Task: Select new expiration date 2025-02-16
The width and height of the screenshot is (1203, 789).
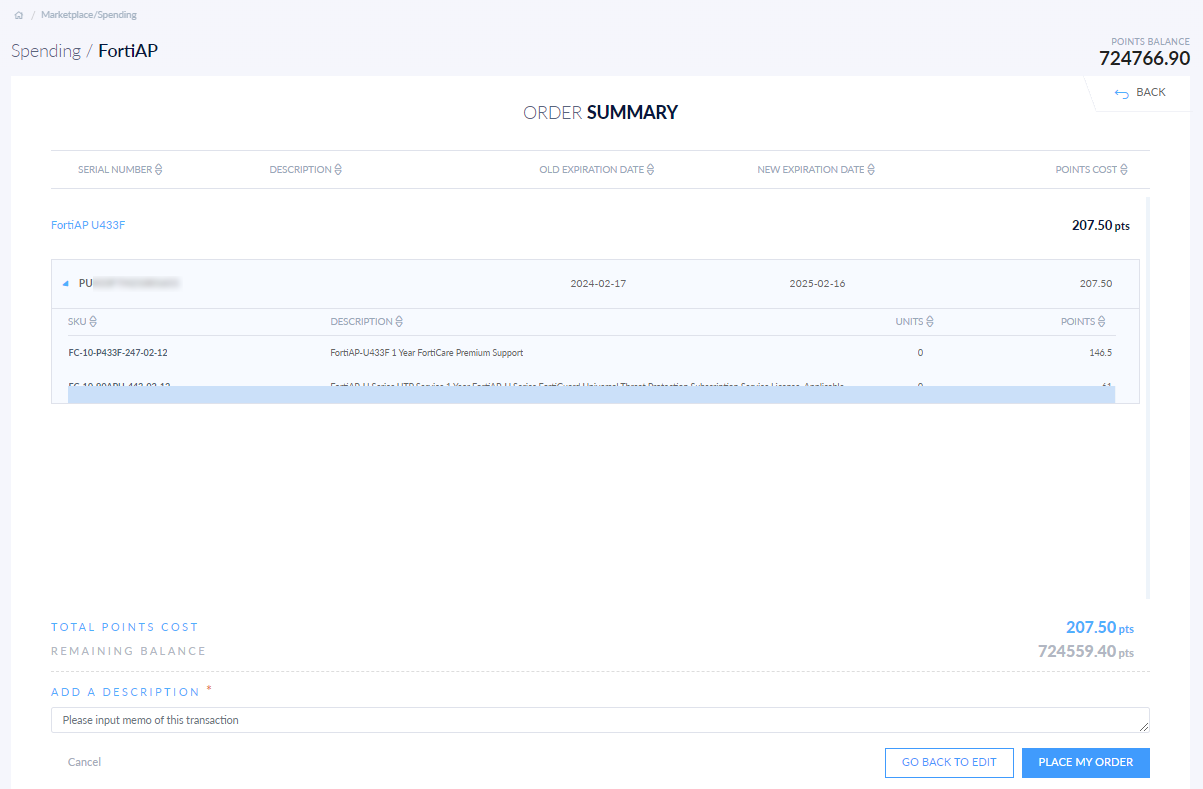Action: (817, 284)
